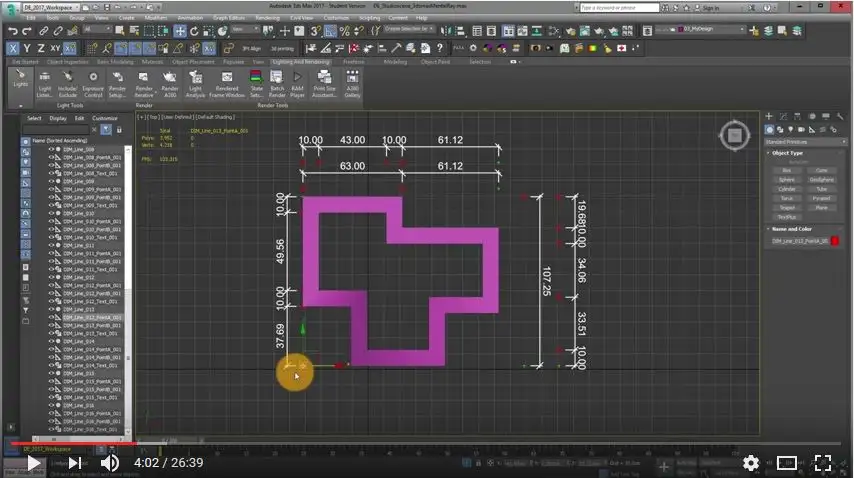The height and width of the screenshot is (478, 854).
Task: Toggle the XY plane constraint button
Action: coord(55,48)
